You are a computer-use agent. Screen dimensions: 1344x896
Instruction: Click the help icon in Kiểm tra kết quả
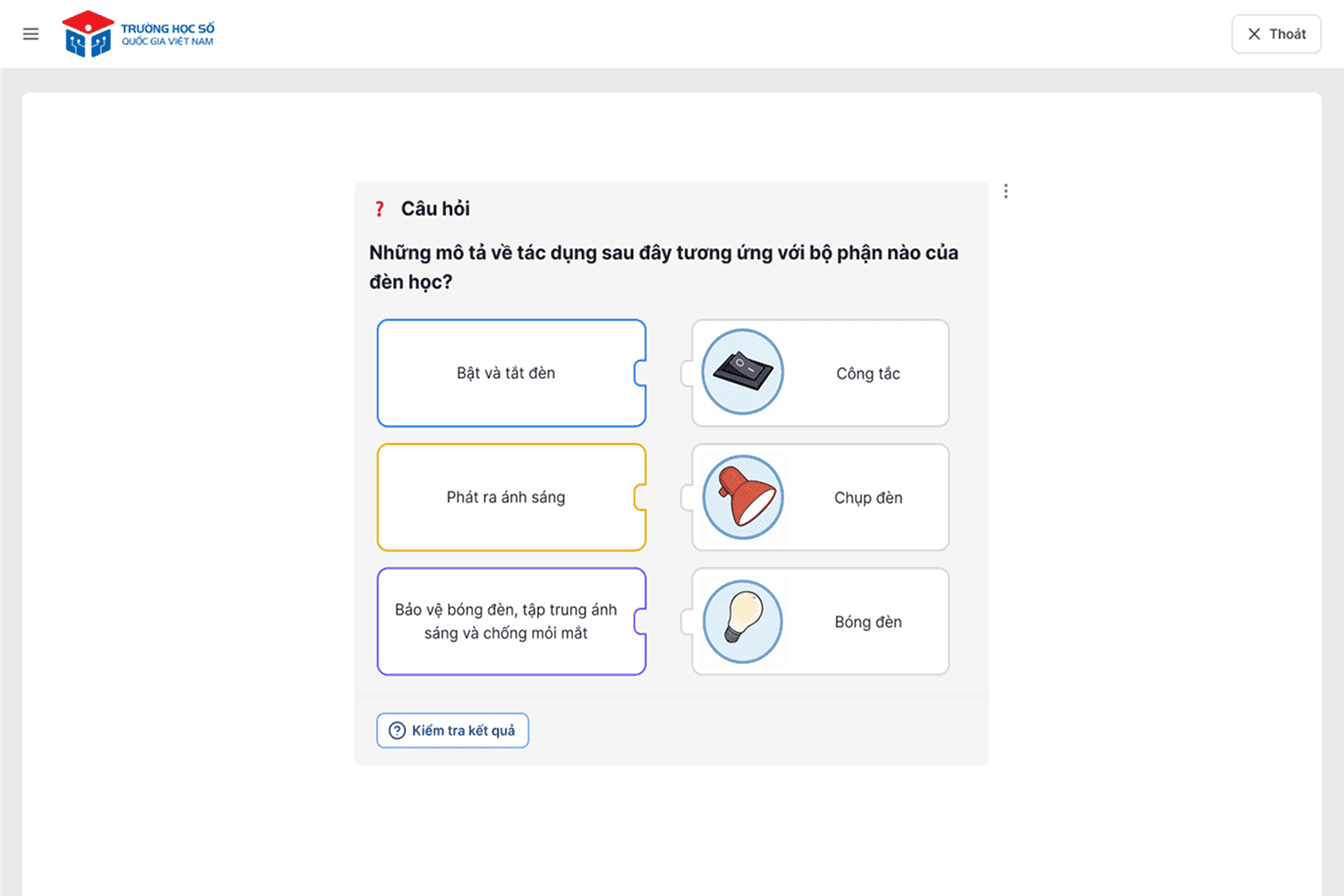(397, 731)
